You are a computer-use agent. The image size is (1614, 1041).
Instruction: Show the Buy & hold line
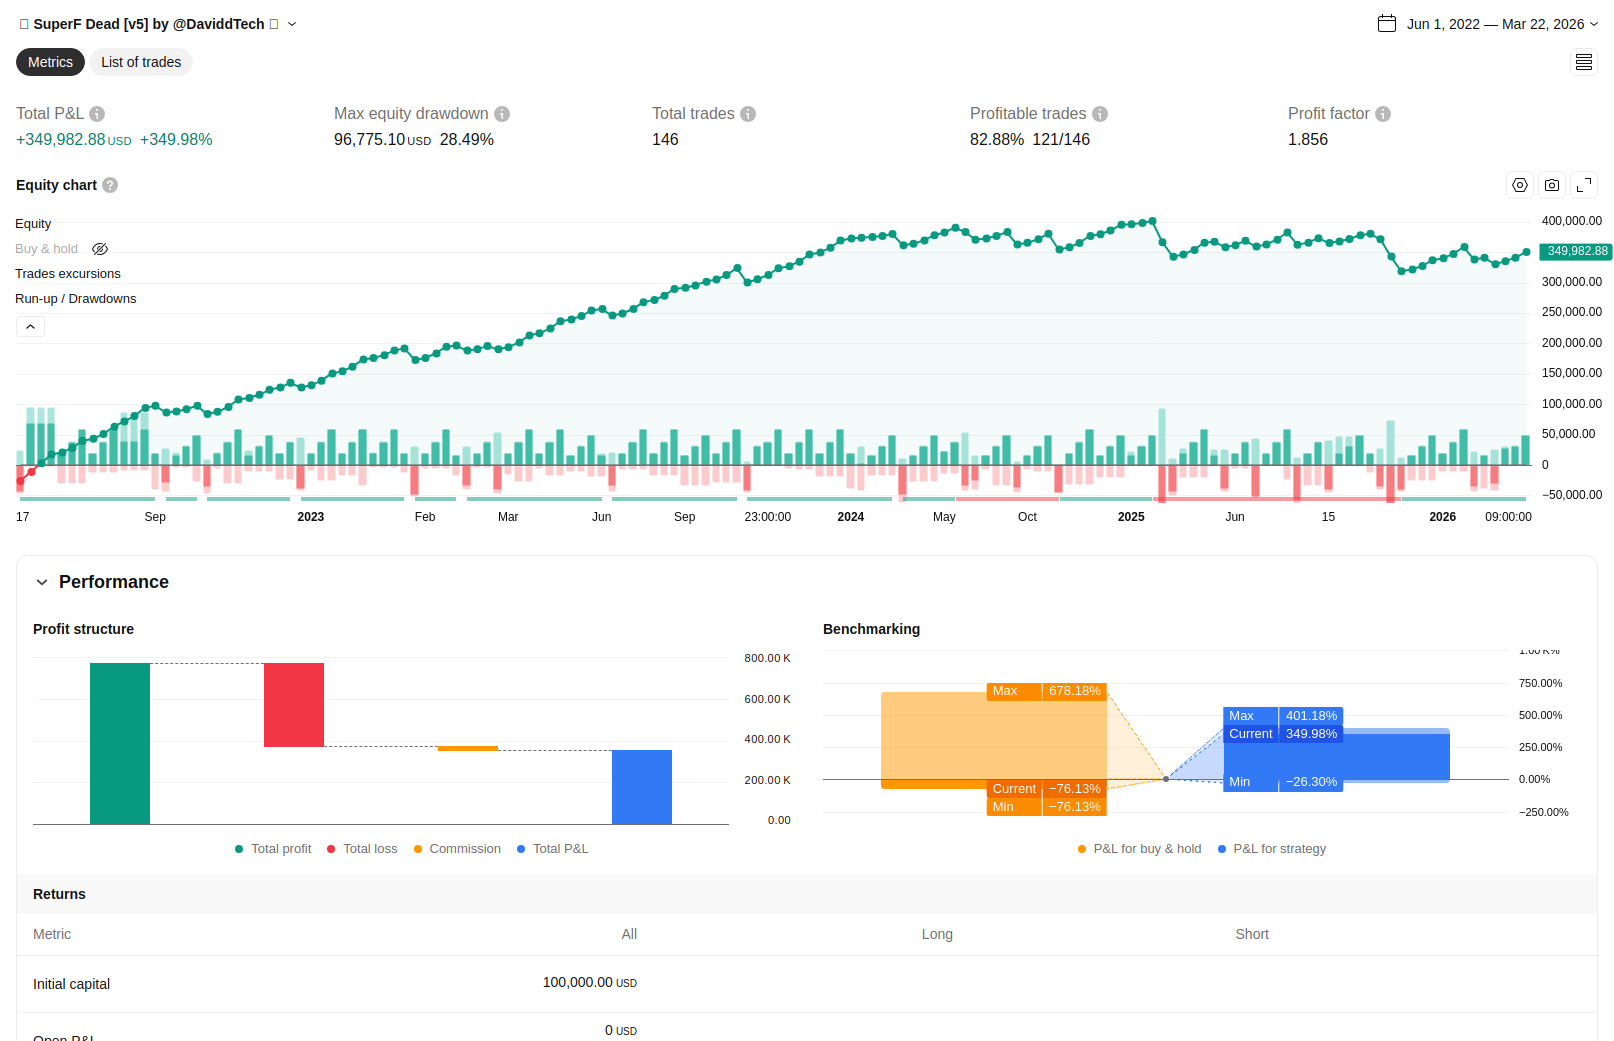(x=100, y=249)
